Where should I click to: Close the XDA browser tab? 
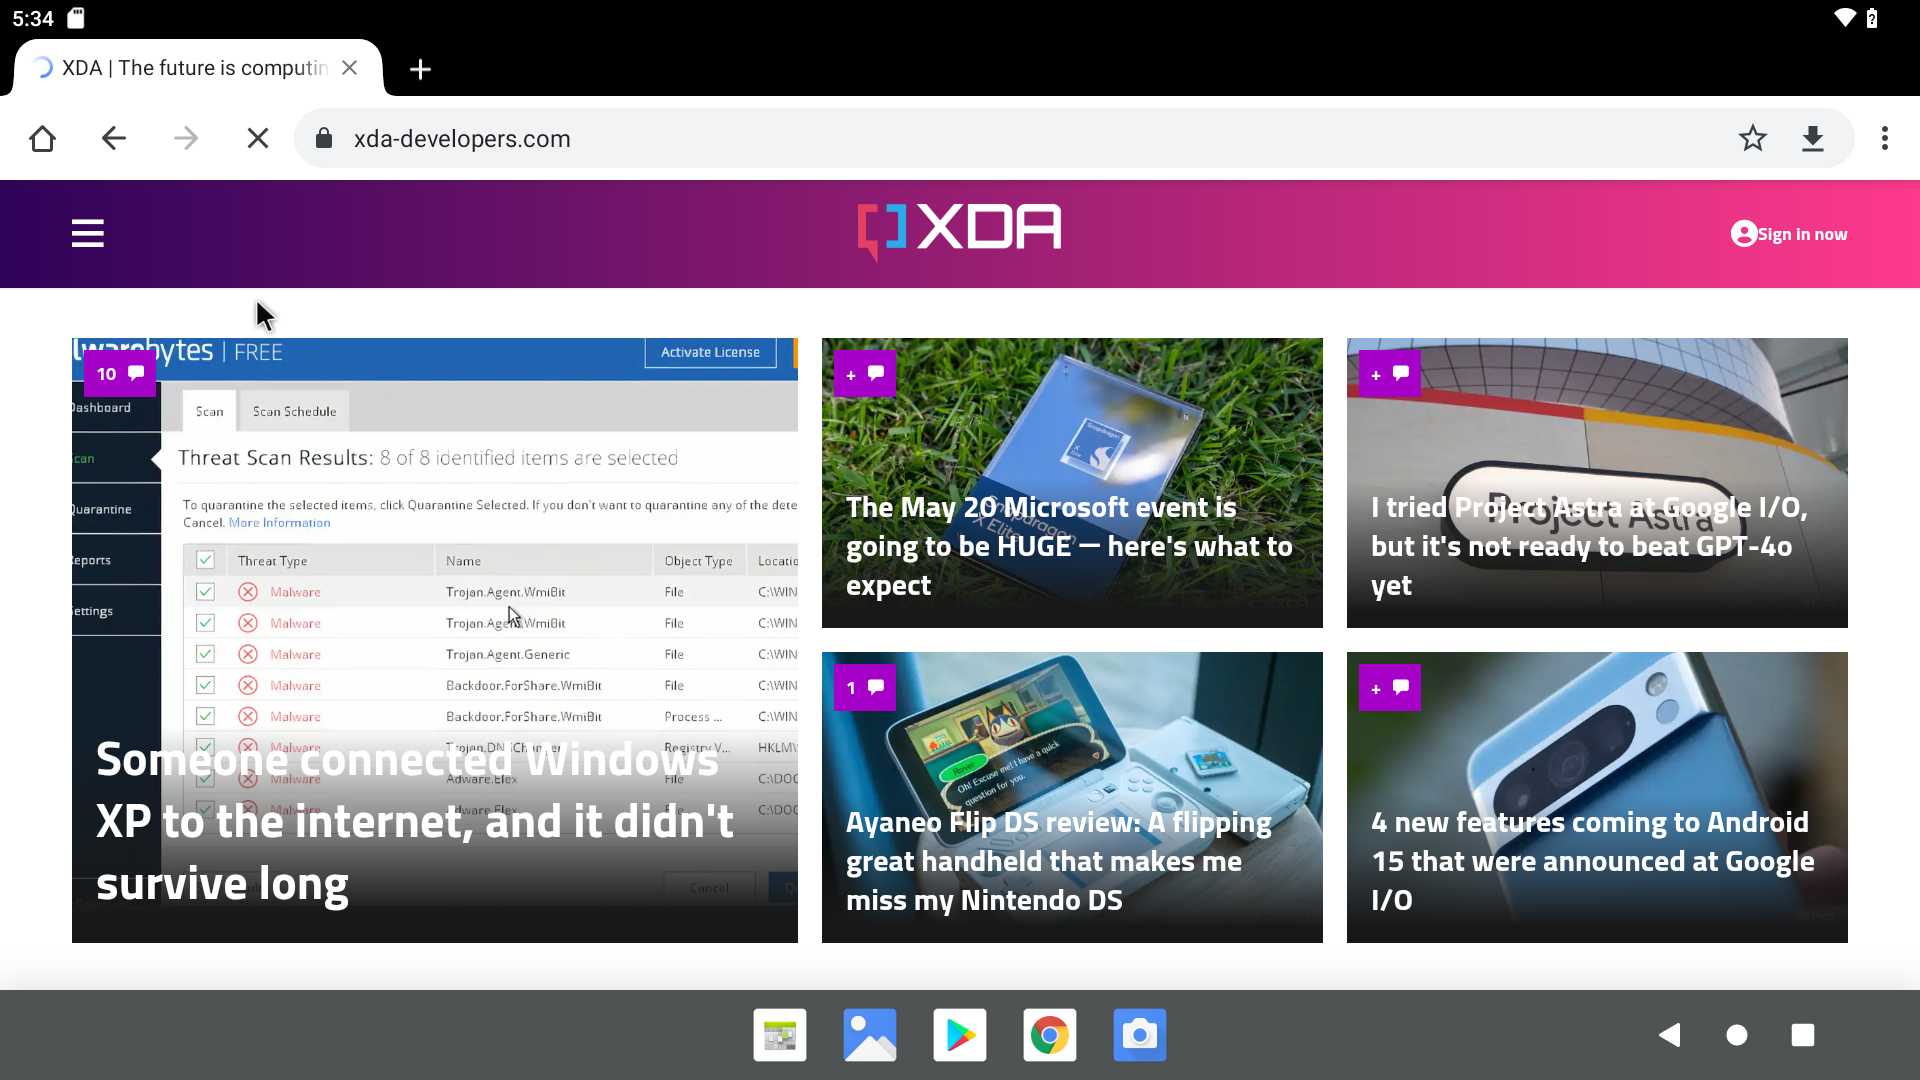pos(349,68)
